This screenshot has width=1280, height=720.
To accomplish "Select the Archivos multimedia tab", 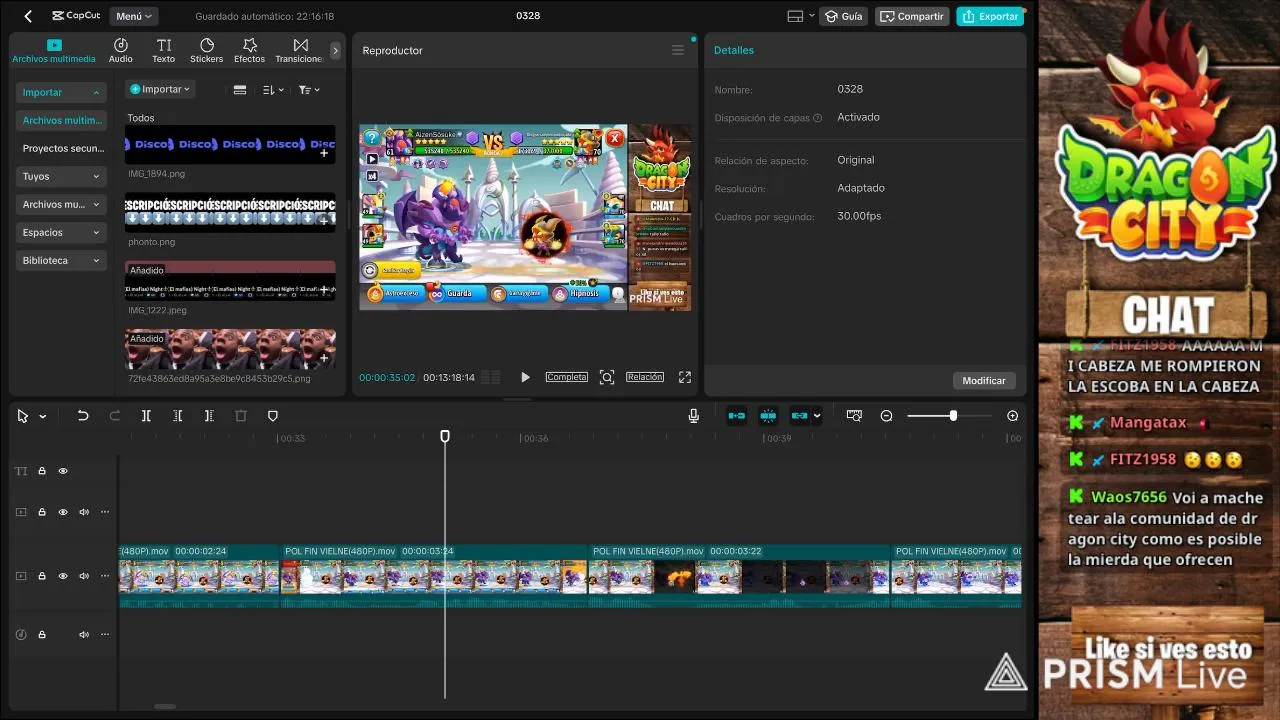I will (x=54, y=51).
